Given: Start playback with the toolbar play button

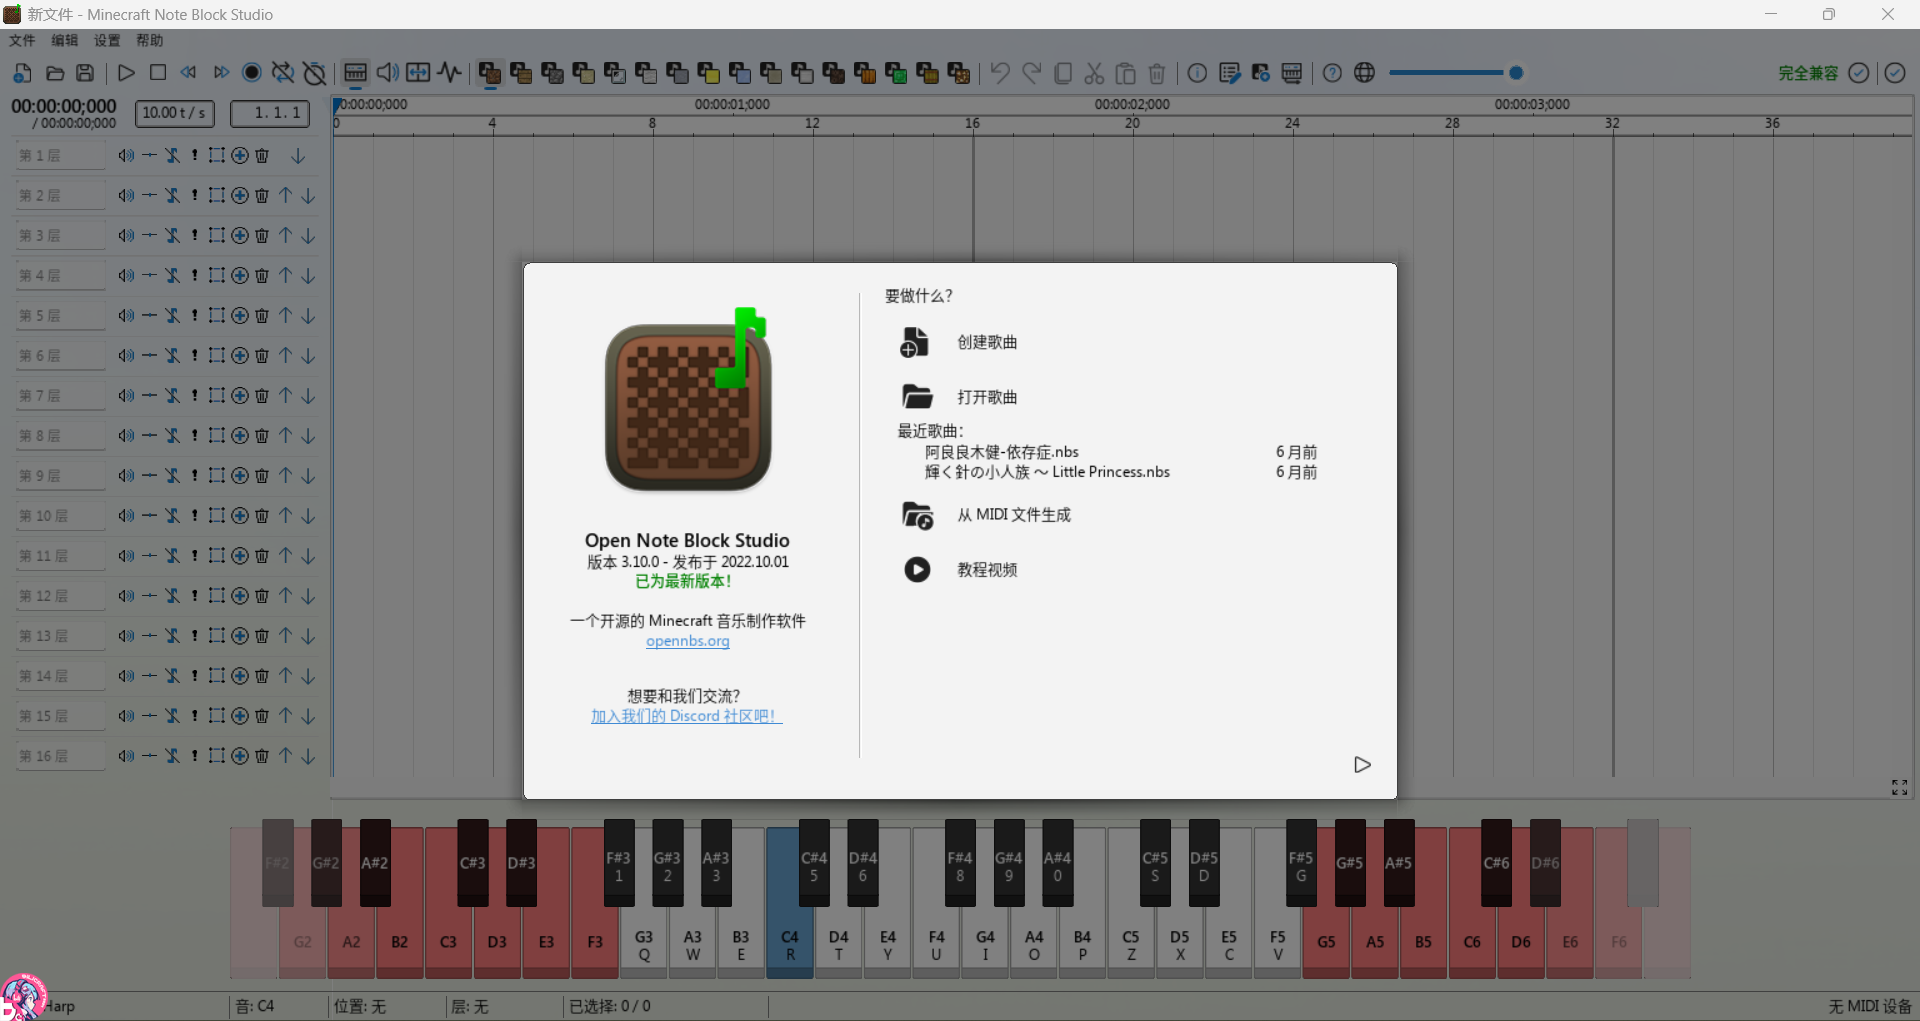Looking at the screenshot, I should (x=126, y=73).
